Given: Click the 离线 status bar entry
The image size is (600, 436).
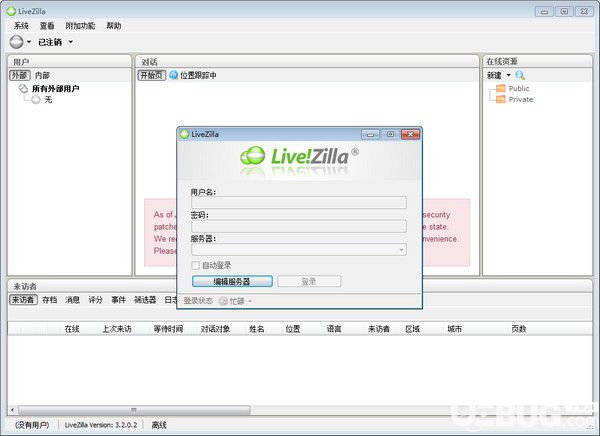Looking at the screenshot, I should pyautogui.click(x=159, y=425).
